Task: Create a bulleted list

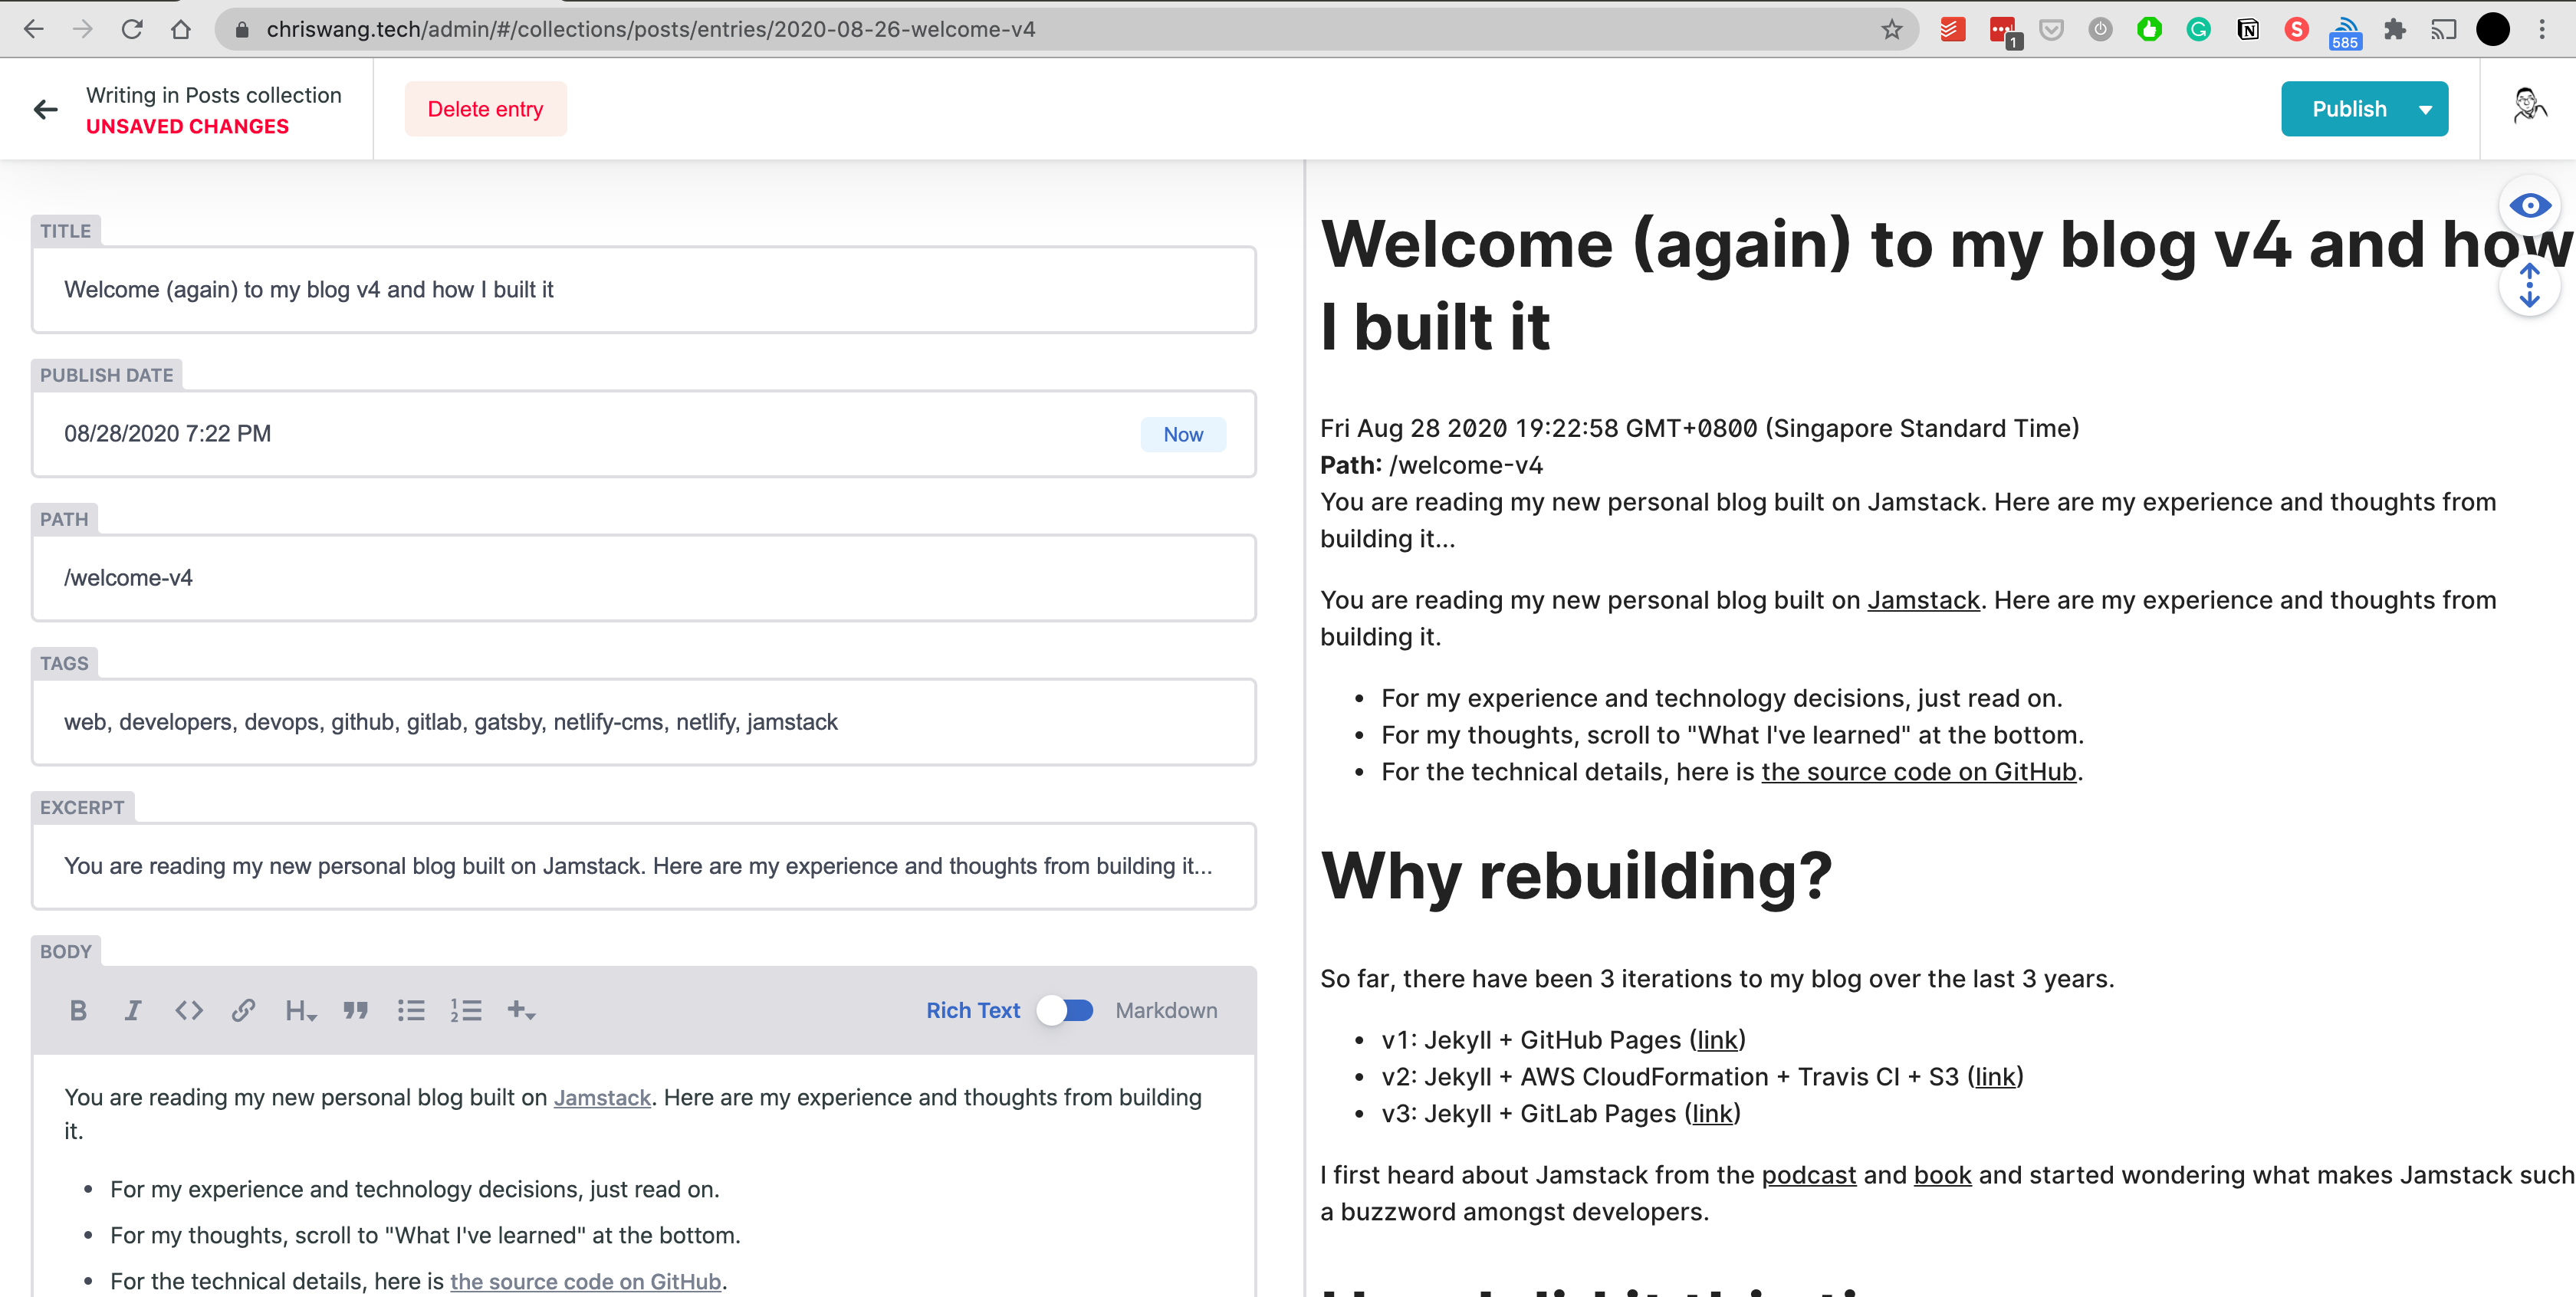Action: (411, 1010)
